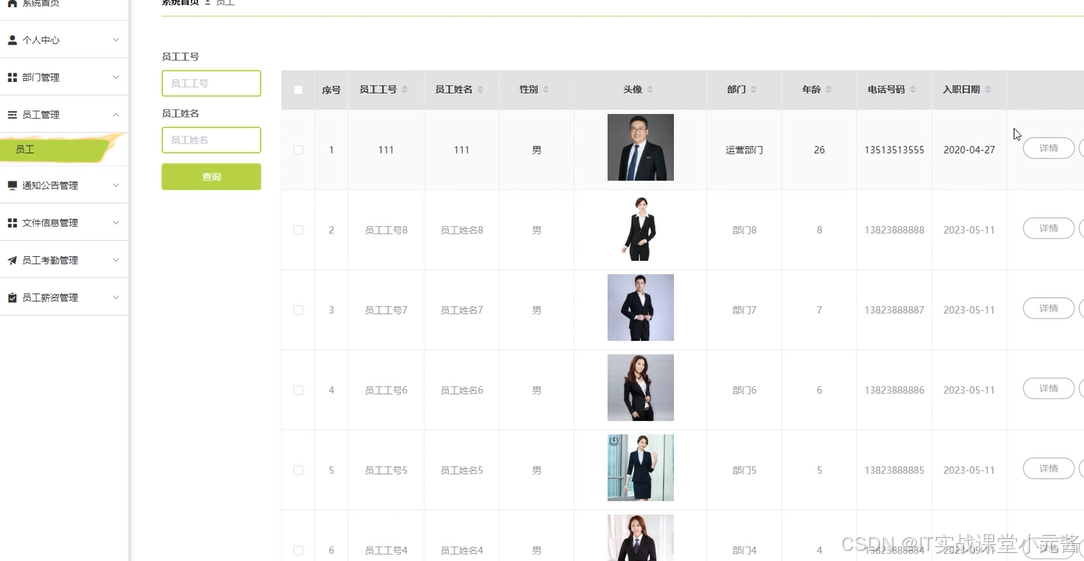Sort by 员工工号 column arrows

coord(404,90)
